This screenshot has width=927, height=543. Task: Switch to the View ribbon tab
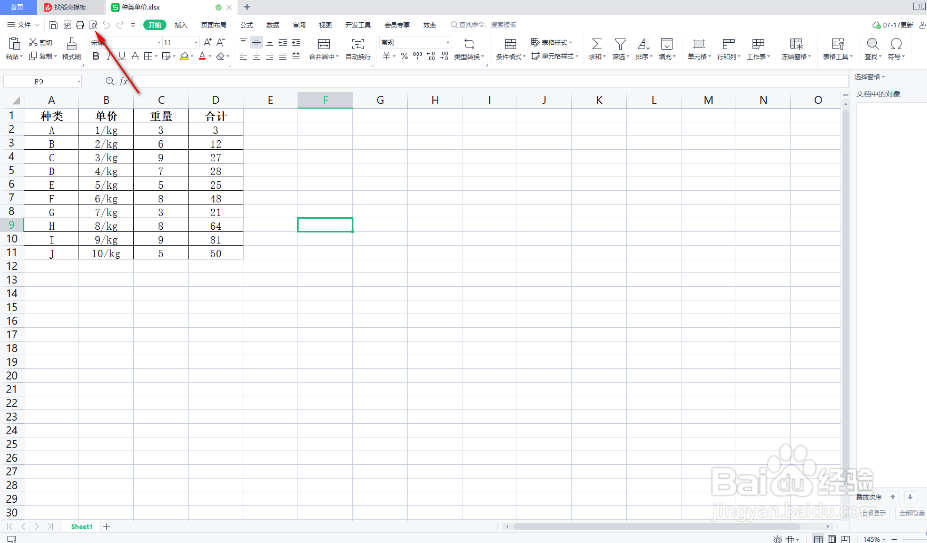click(325, 25)
